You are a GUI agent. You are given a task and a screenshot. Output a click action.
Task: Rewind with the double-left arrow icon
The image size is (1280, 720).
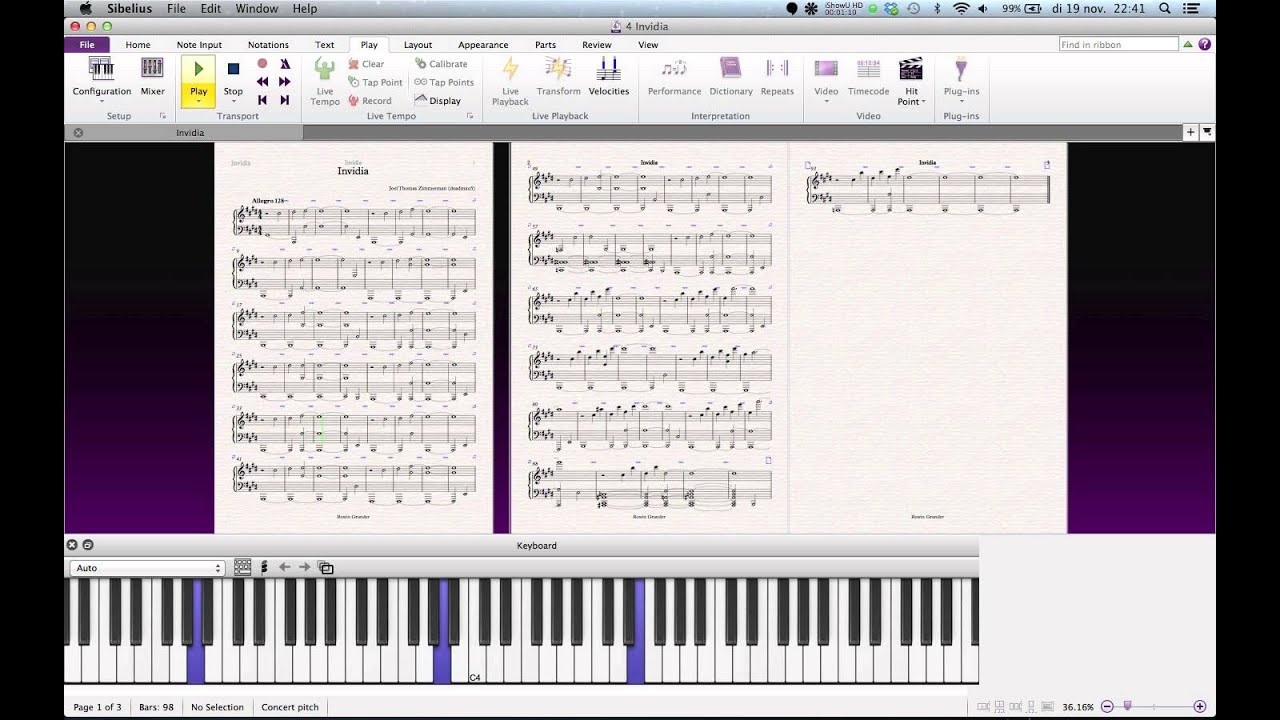(262, 82)
